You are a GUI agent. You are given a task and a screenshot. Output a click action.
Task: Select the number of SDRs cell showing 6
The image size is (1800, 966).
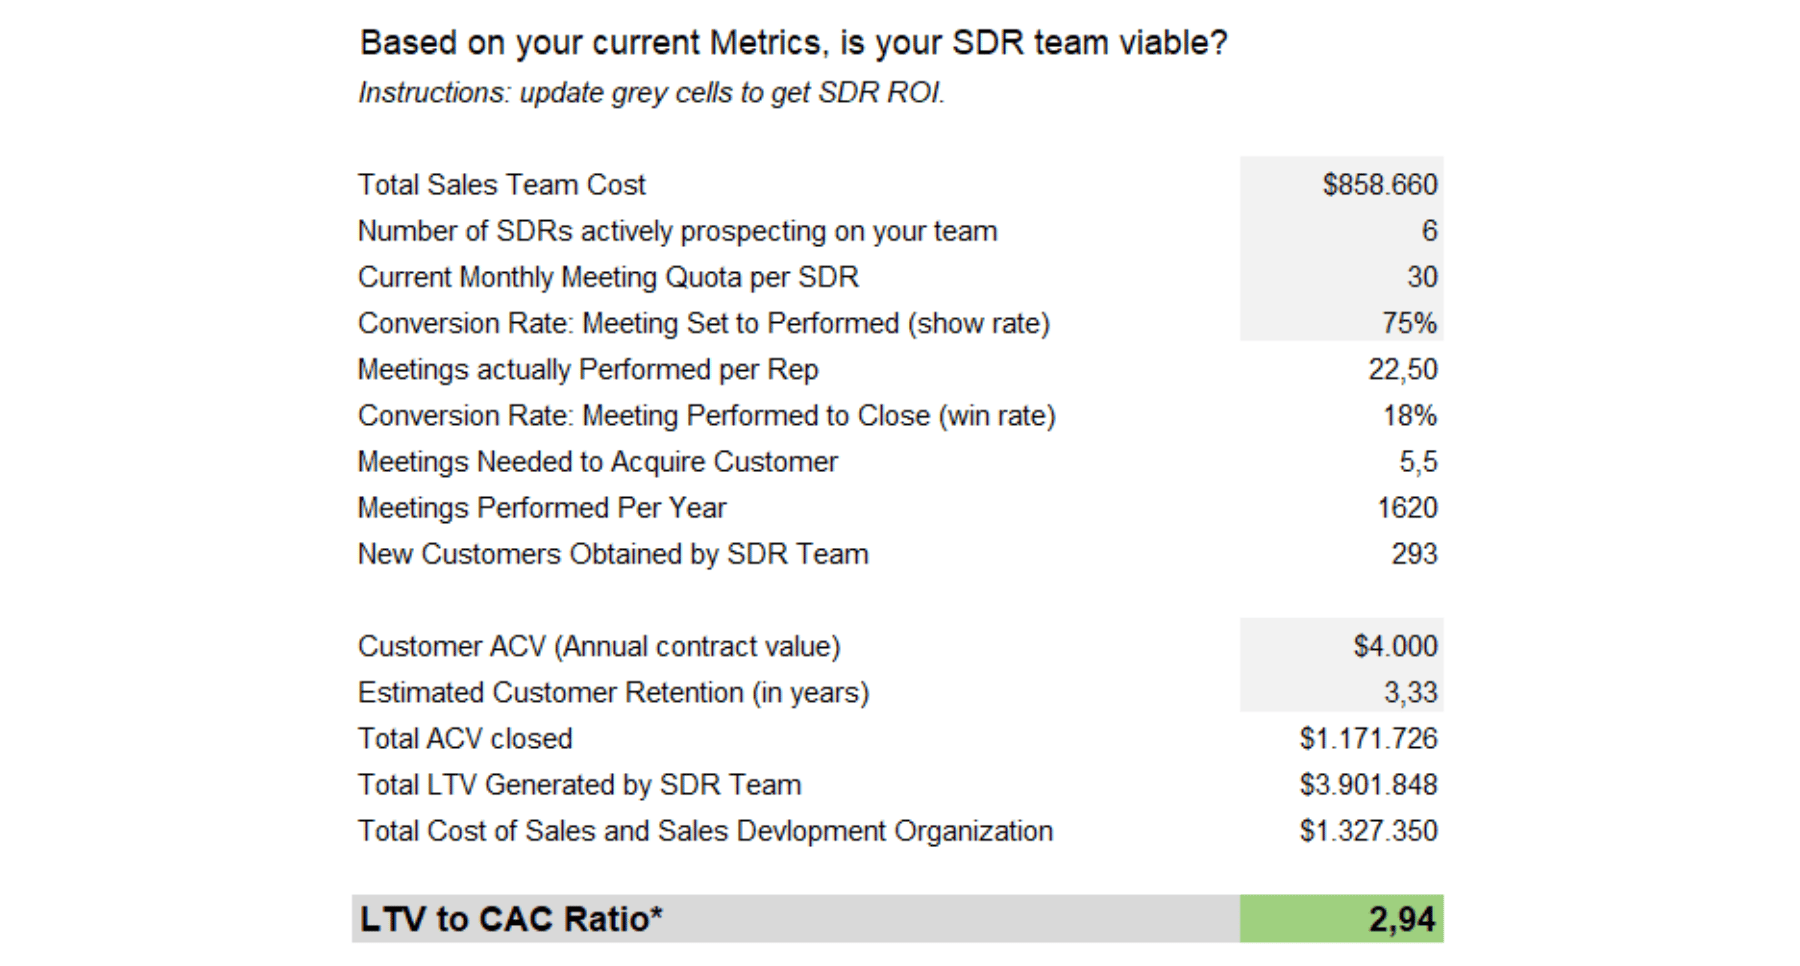(x=1429, y=231)
